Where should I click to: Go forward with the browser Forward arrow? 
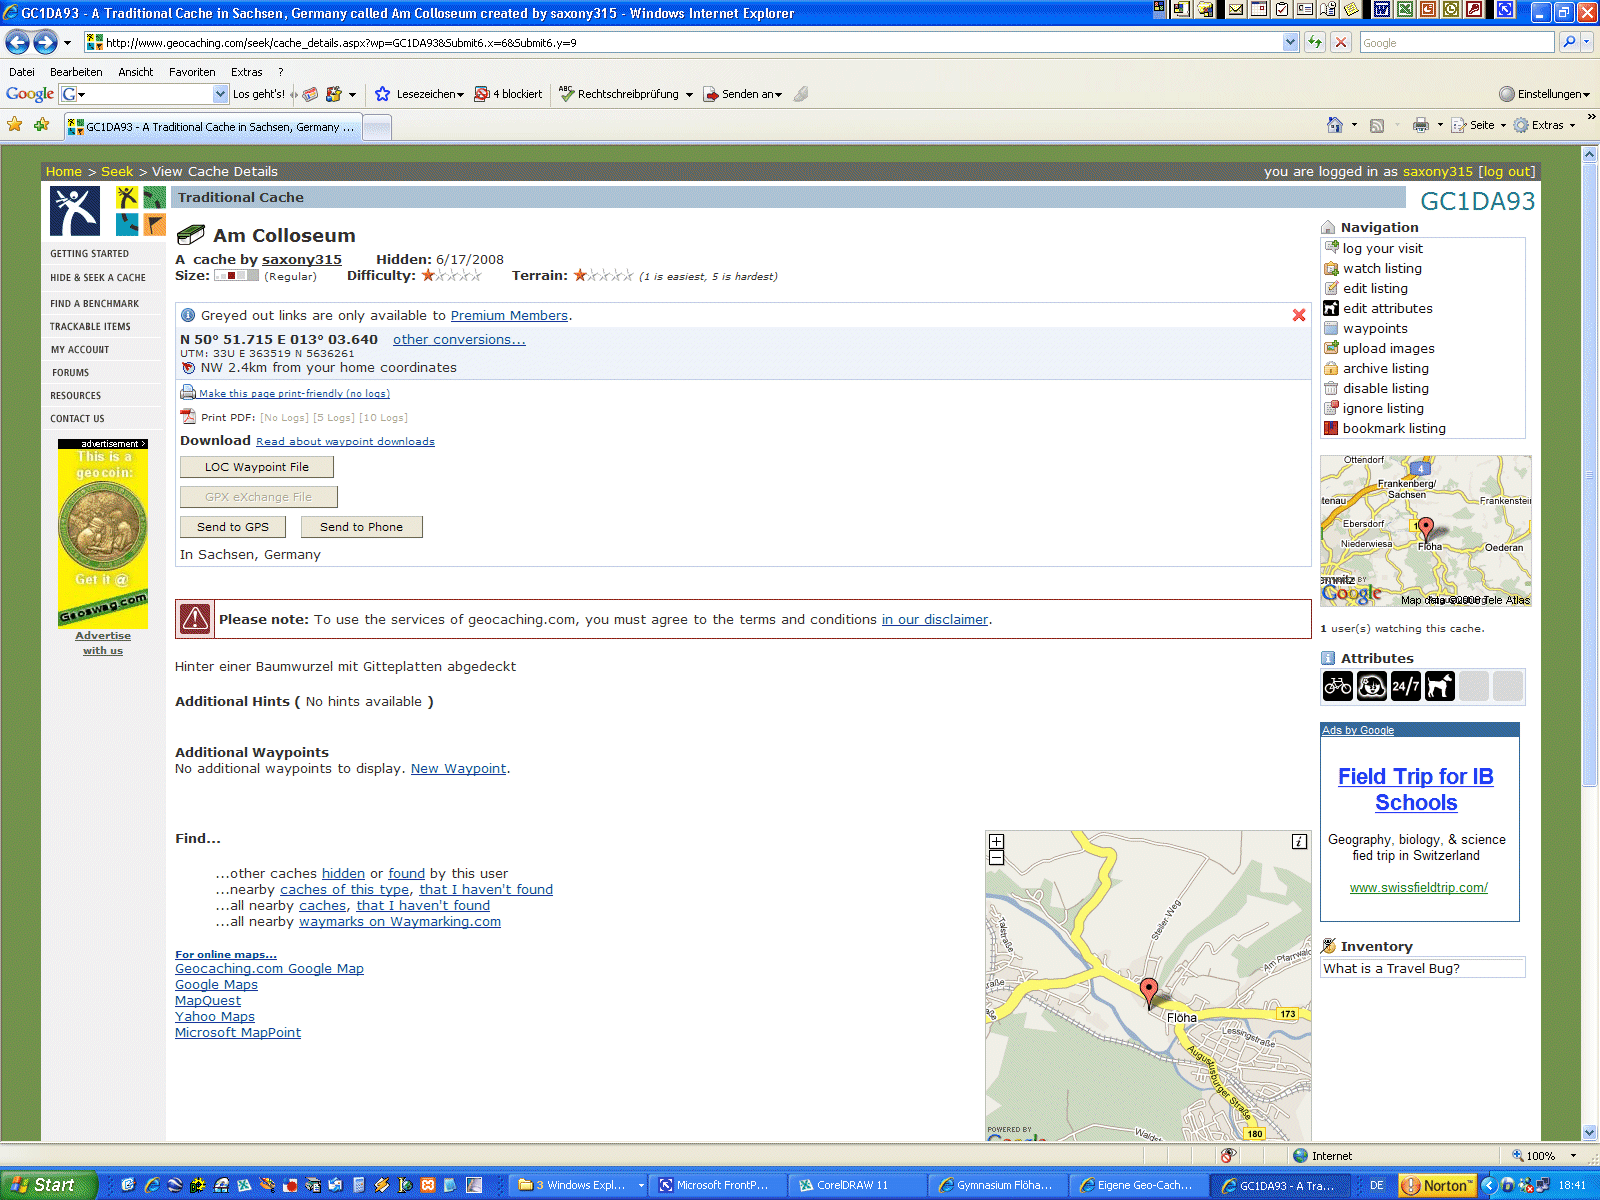(x=45, y=42)
